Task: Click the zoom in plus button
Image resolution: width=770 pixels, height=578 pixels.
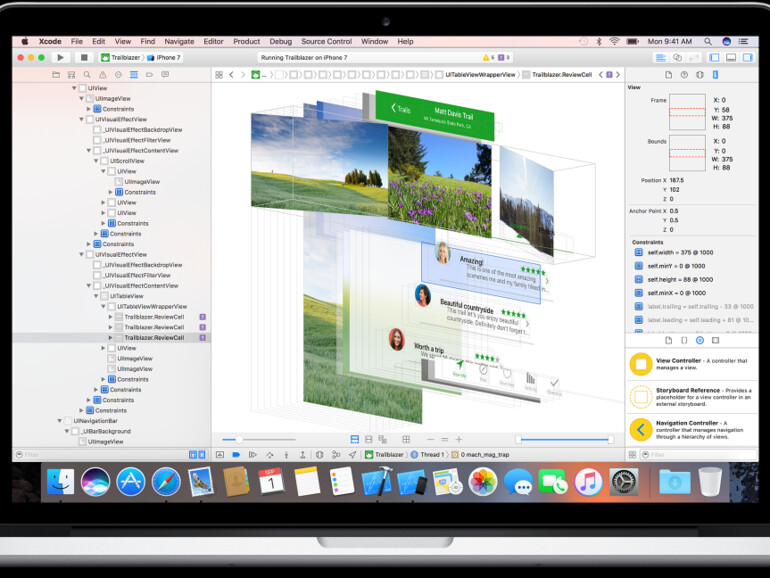Action: [459, 440]
